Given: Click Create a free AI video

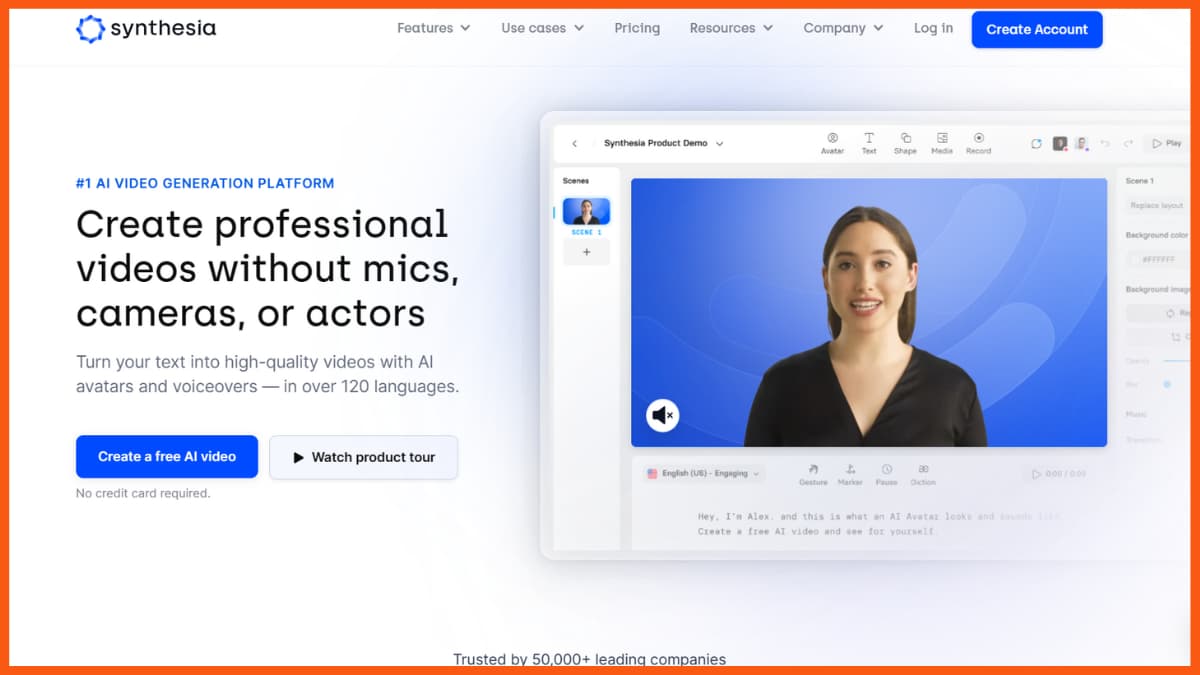Looking at the screenshot, I should point(167,456).
